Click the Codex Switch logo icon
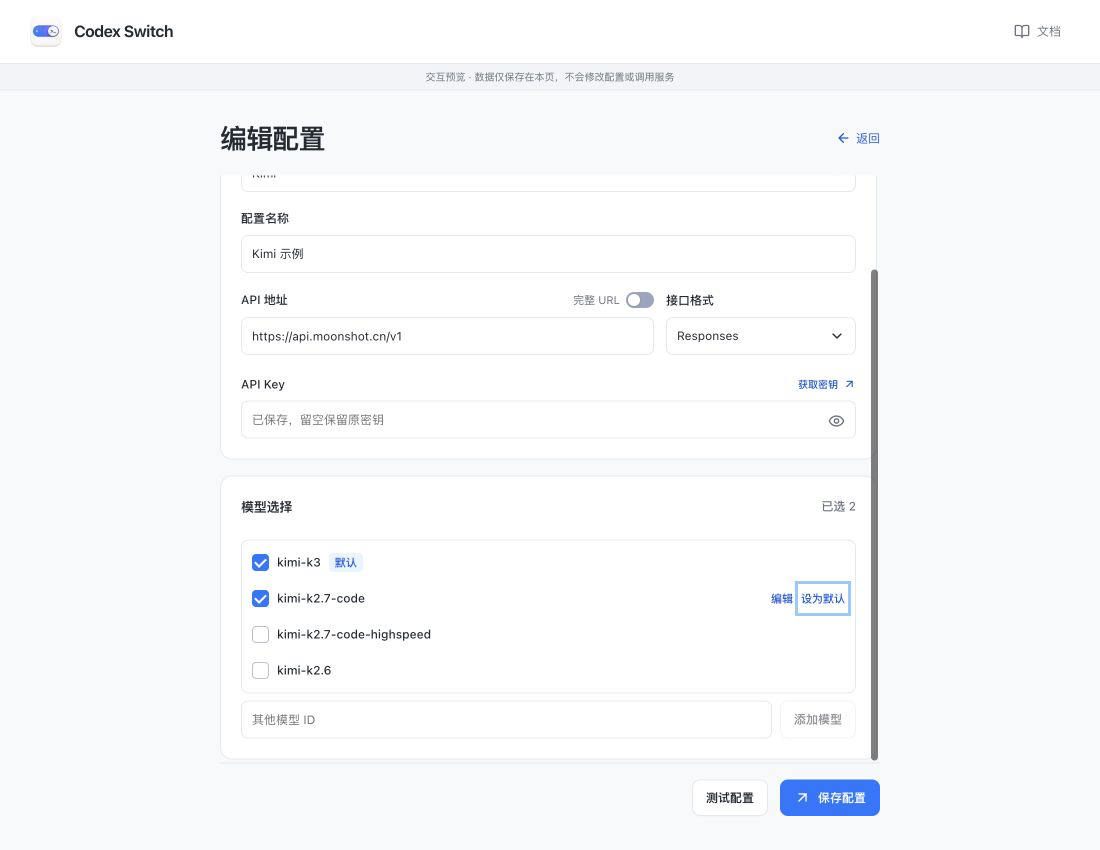The height and width of the screenshot is (850, 1100). 46,32
